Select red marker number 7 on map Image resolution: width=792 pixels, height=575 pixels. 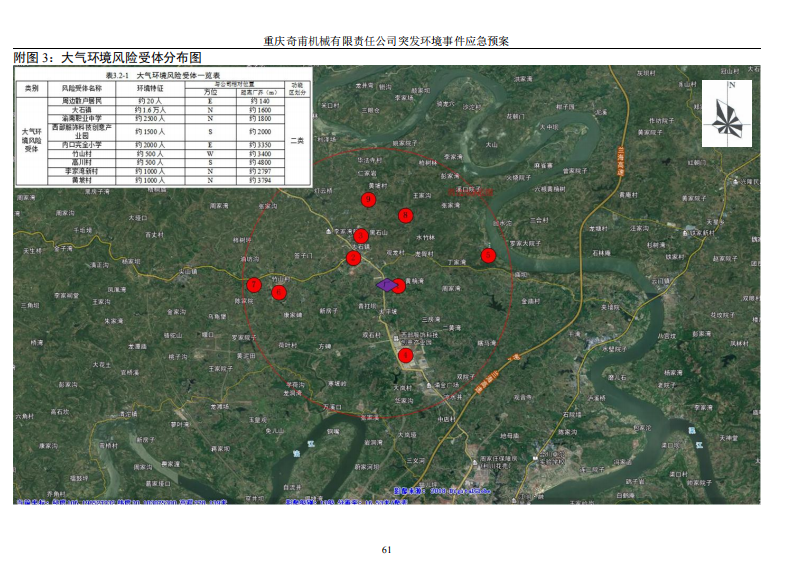[254, 285]
